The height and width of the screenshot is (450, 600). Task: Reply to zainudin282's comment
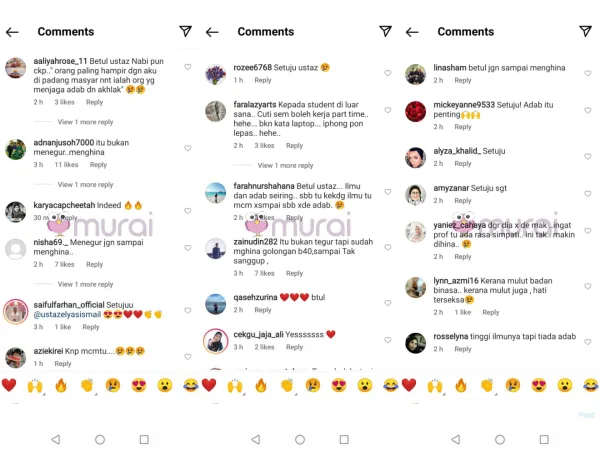pos(294,273)
